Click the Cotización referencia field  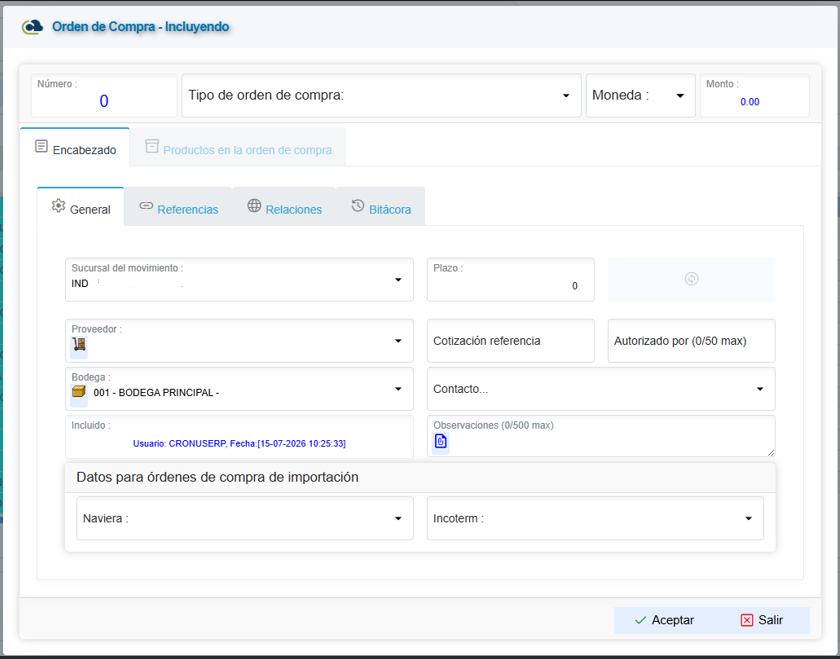(x=511, y=341)
